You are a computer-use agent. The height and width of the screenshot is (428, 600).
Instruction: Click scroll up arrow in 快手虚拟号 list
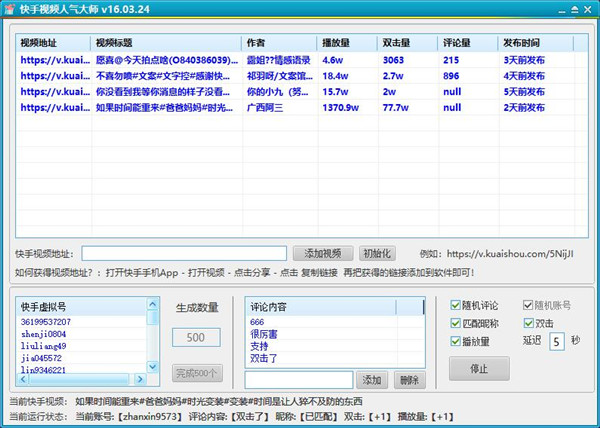tap(152, 304)
